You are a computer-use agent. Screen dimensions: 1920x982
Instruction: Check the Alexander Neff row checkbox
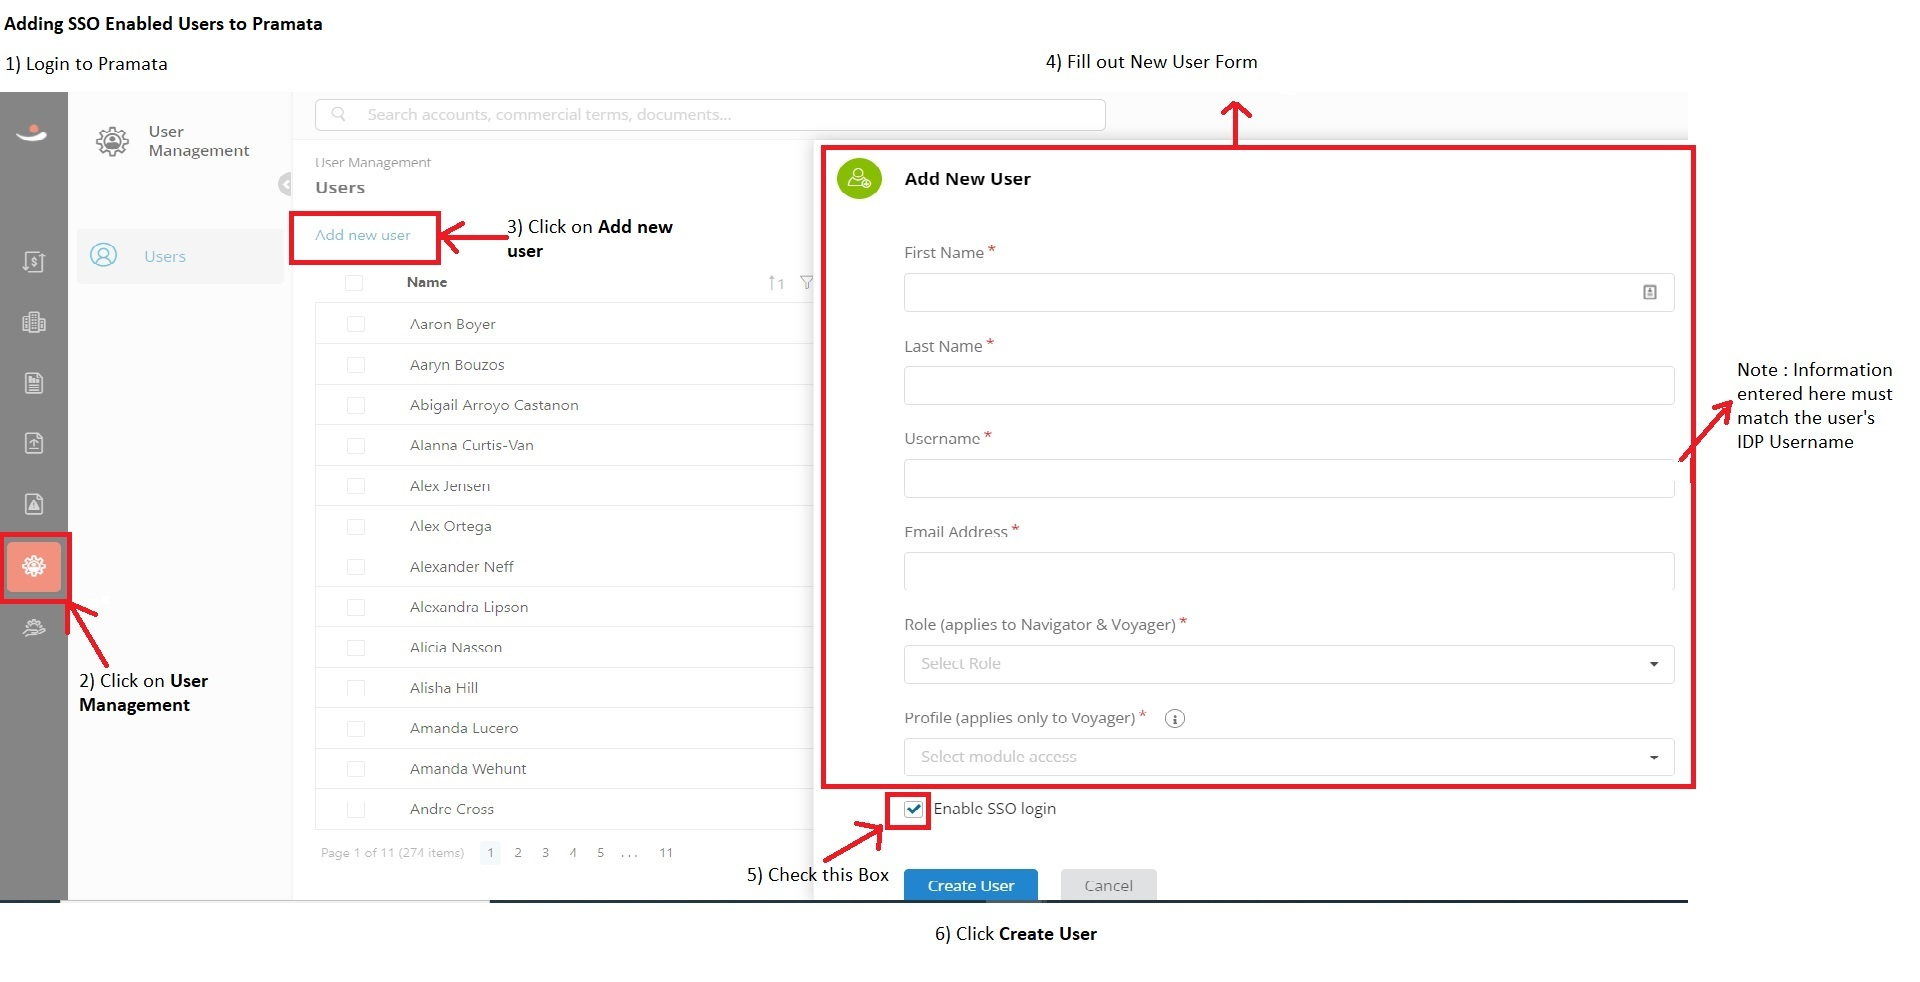tap(355, 567)
